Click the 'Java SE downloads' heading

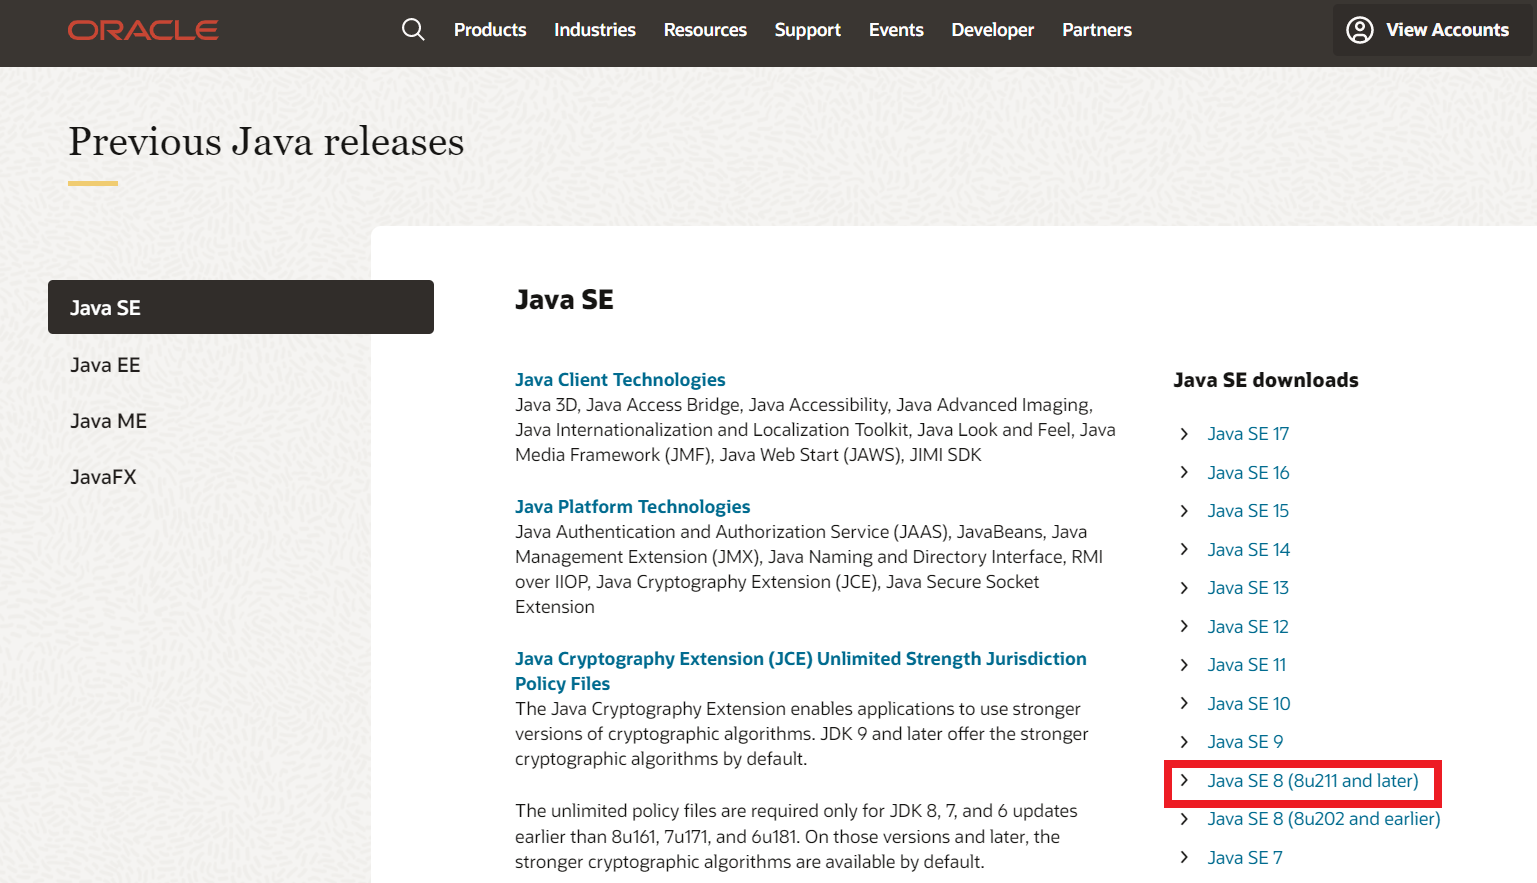click(x=1266, y=380)
